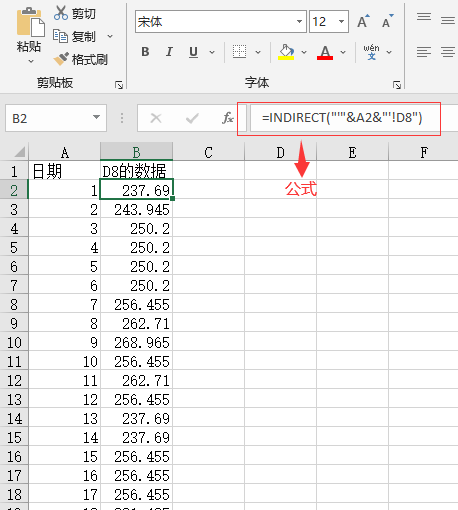Click cell with D8的数据 header

(136, 171)
